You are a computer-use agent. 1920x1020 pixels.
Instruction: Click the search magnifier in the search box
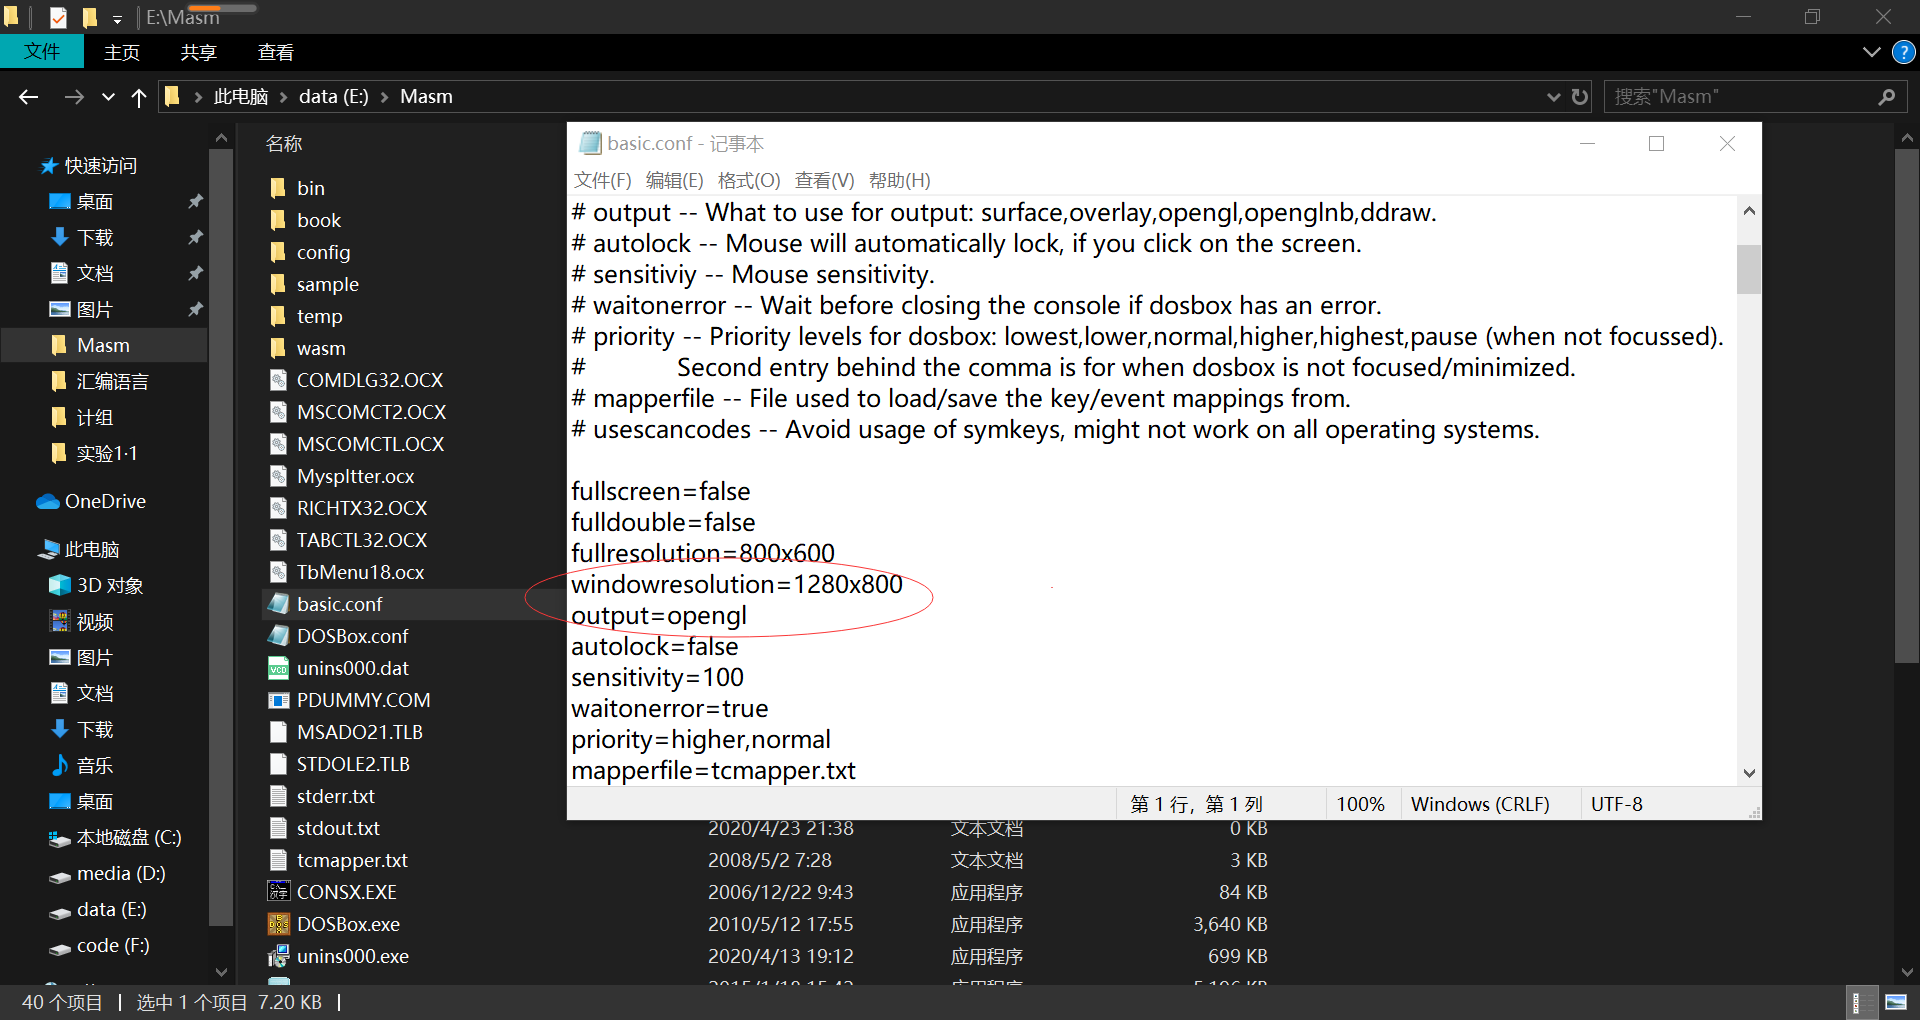[1886, 96]
